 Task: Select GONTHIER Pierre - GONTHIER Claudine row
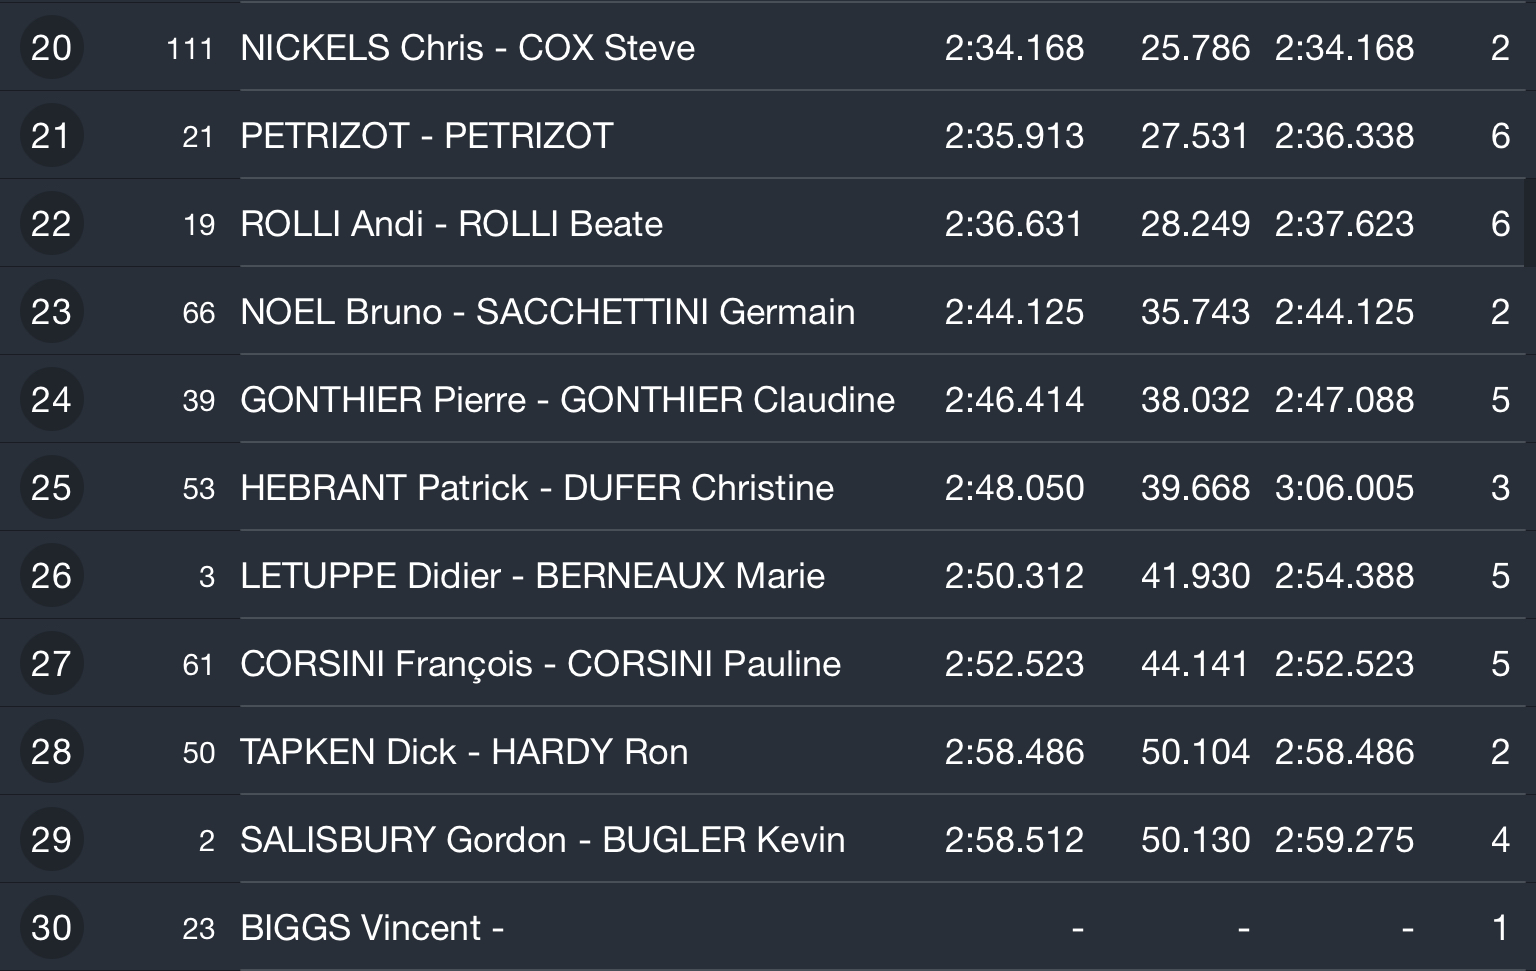click(768, 399)
